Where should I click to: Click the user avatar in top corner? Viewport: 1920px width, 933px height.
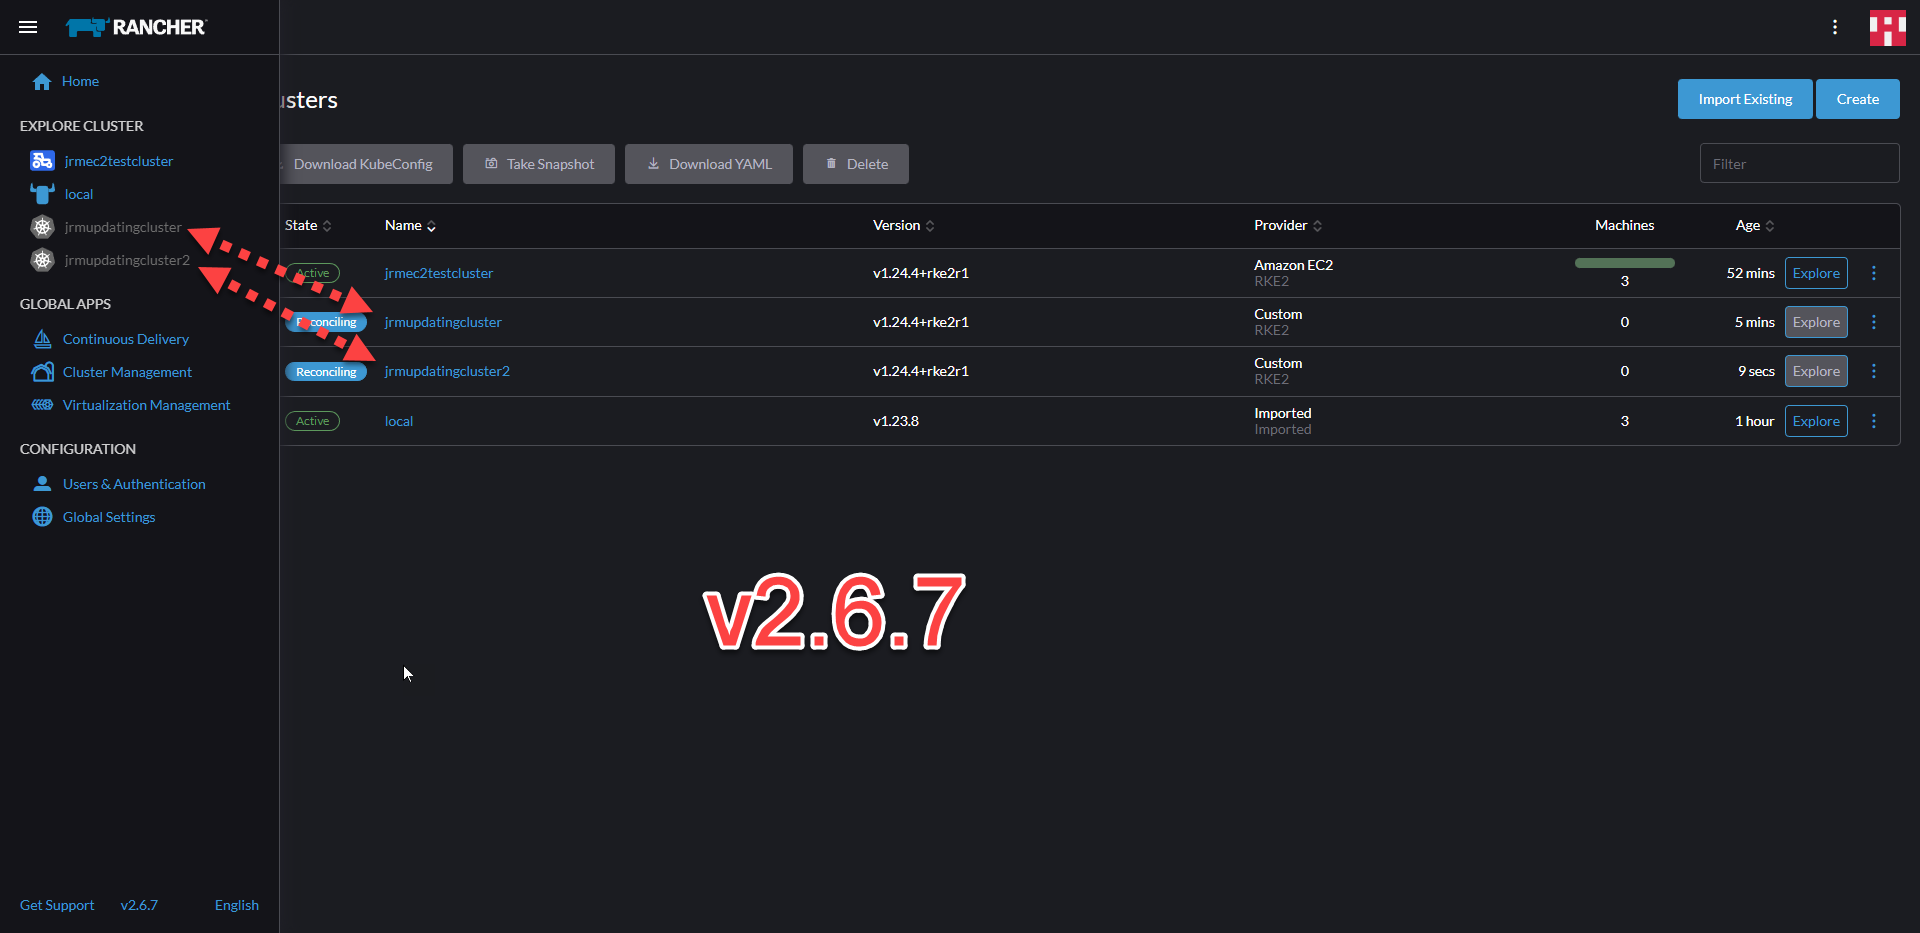[x=1887, y=27]
